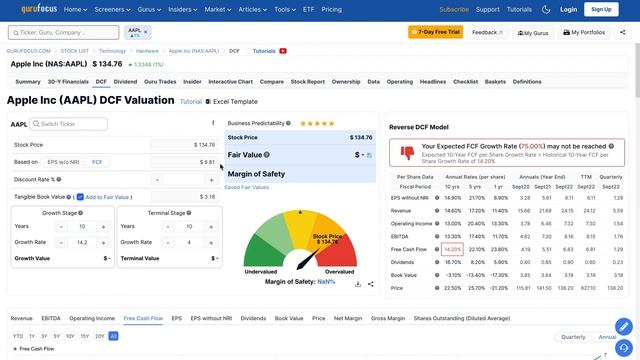Open YouTube tutorials icon in breadcrumb
The height and width of the screenshot is (360, 640).
[283, 51]
